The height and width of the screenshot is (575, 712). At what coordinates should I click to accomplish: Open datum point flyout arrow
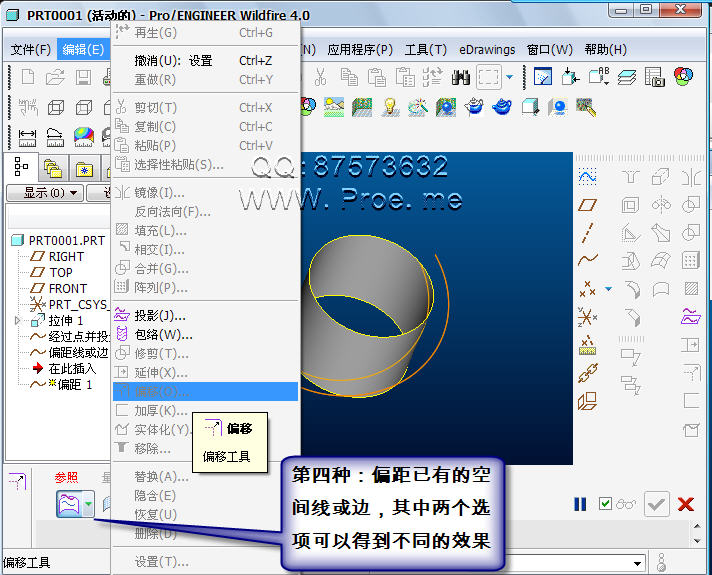point(608,288)
